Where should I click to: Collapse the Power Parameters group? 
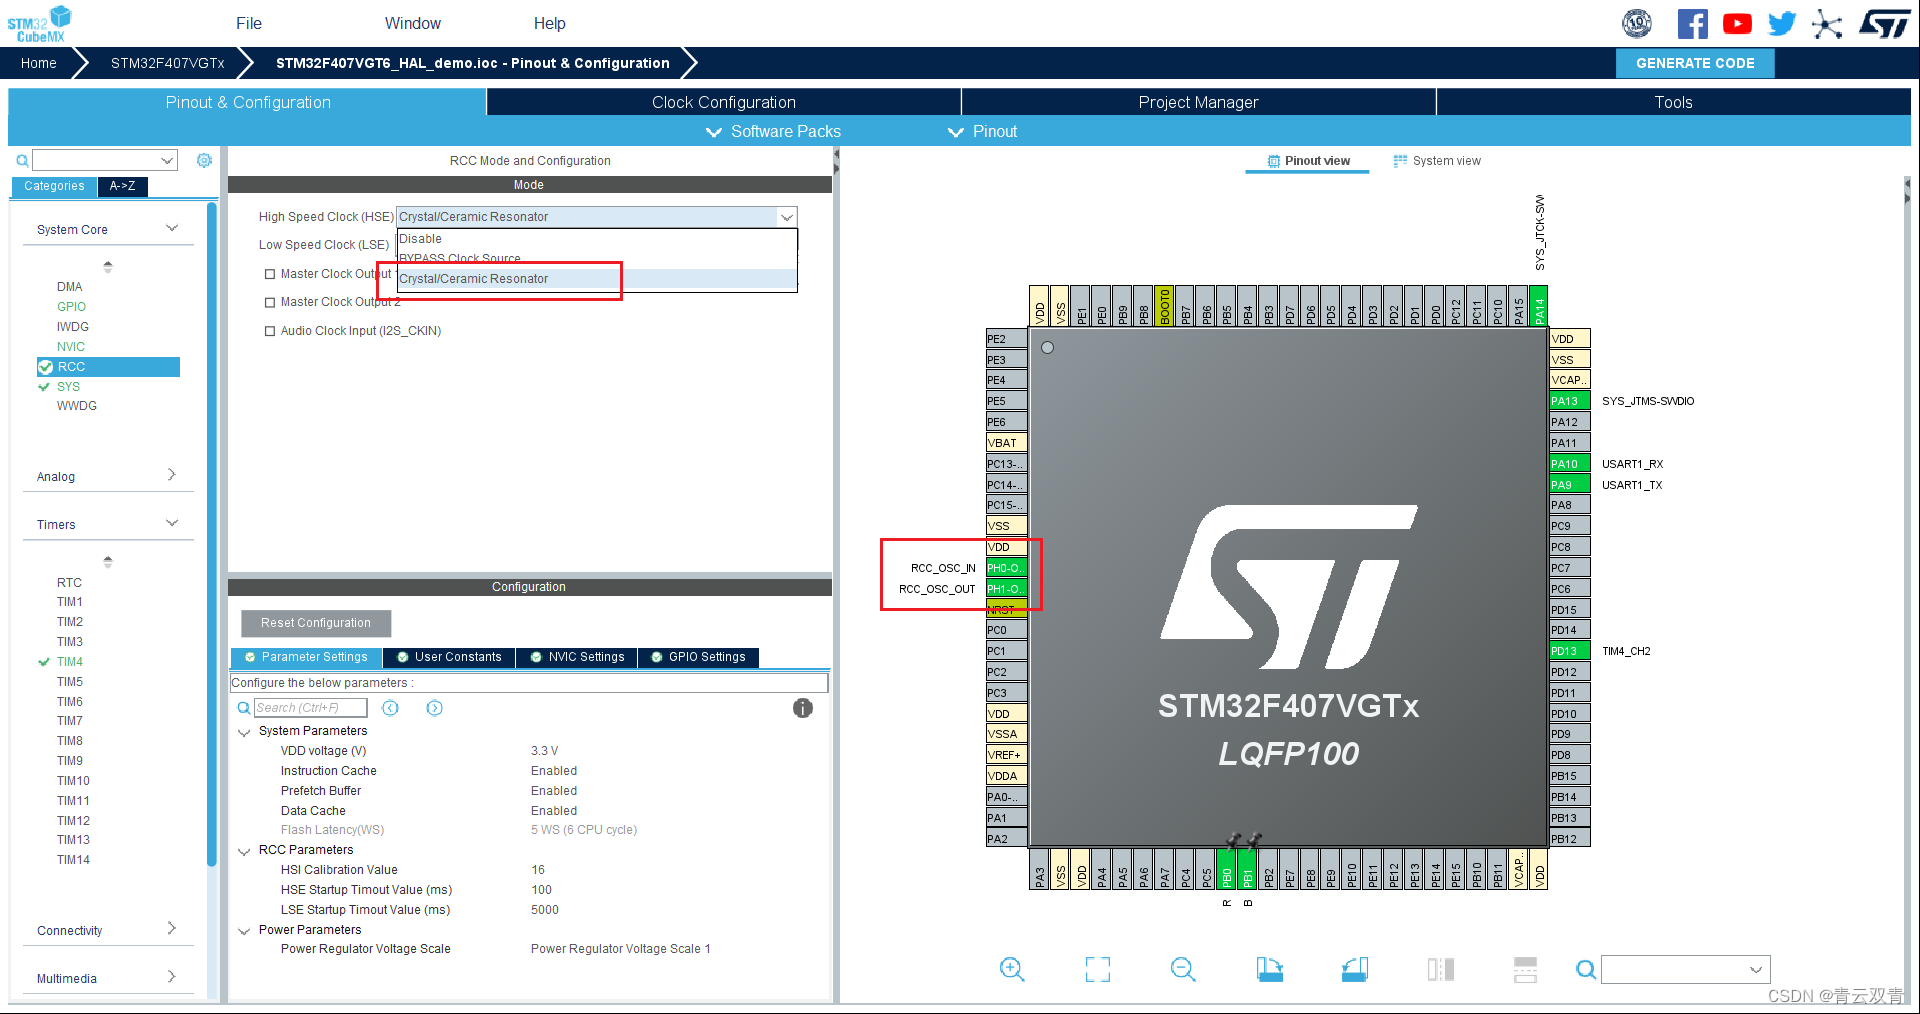244,931
